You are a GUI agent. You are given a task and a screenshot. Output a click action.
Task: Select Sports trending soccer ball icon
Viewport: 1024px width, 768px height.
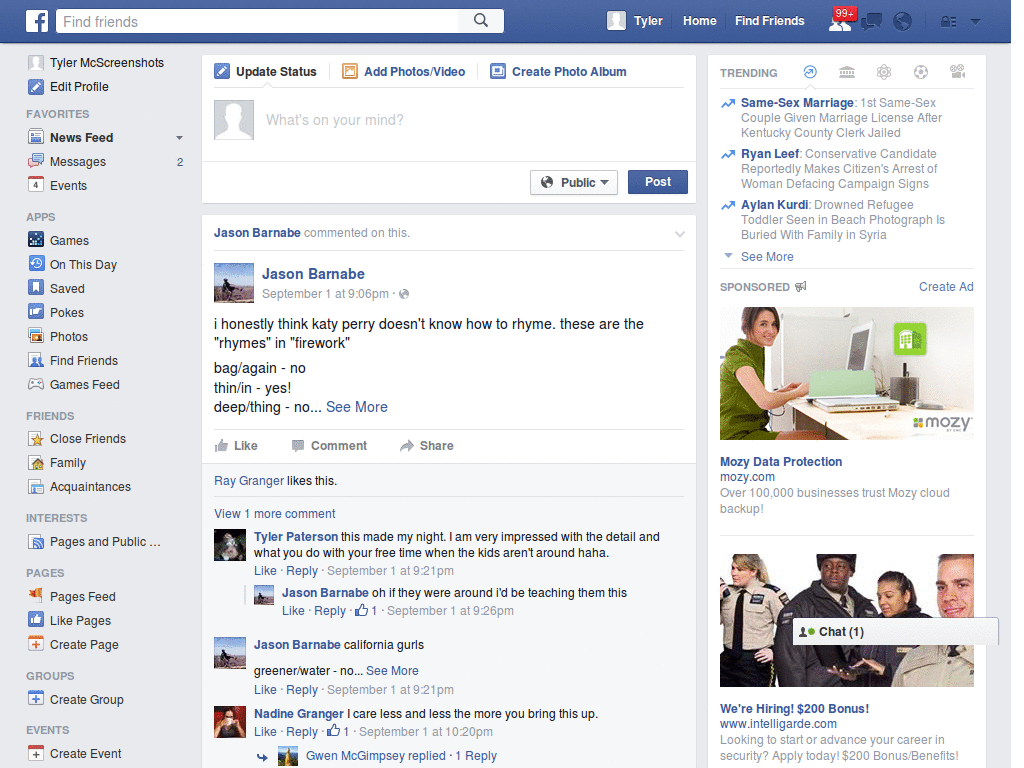921,72
